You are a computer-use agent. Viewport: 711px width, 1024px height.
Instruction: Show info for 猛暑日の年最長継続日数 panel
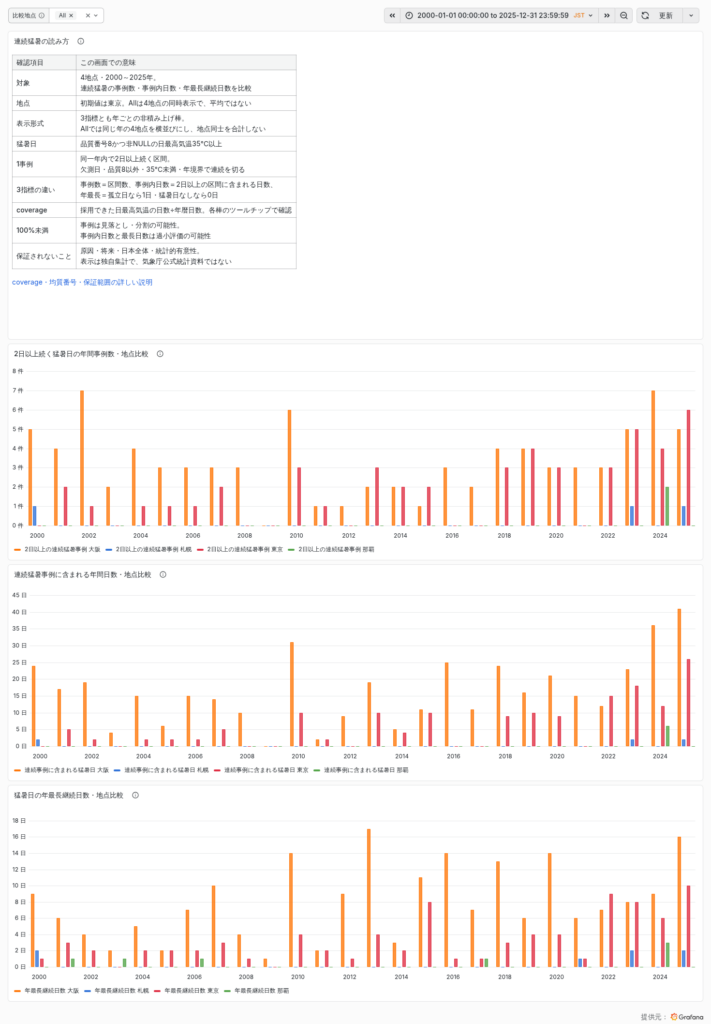(x=135, y=795)
